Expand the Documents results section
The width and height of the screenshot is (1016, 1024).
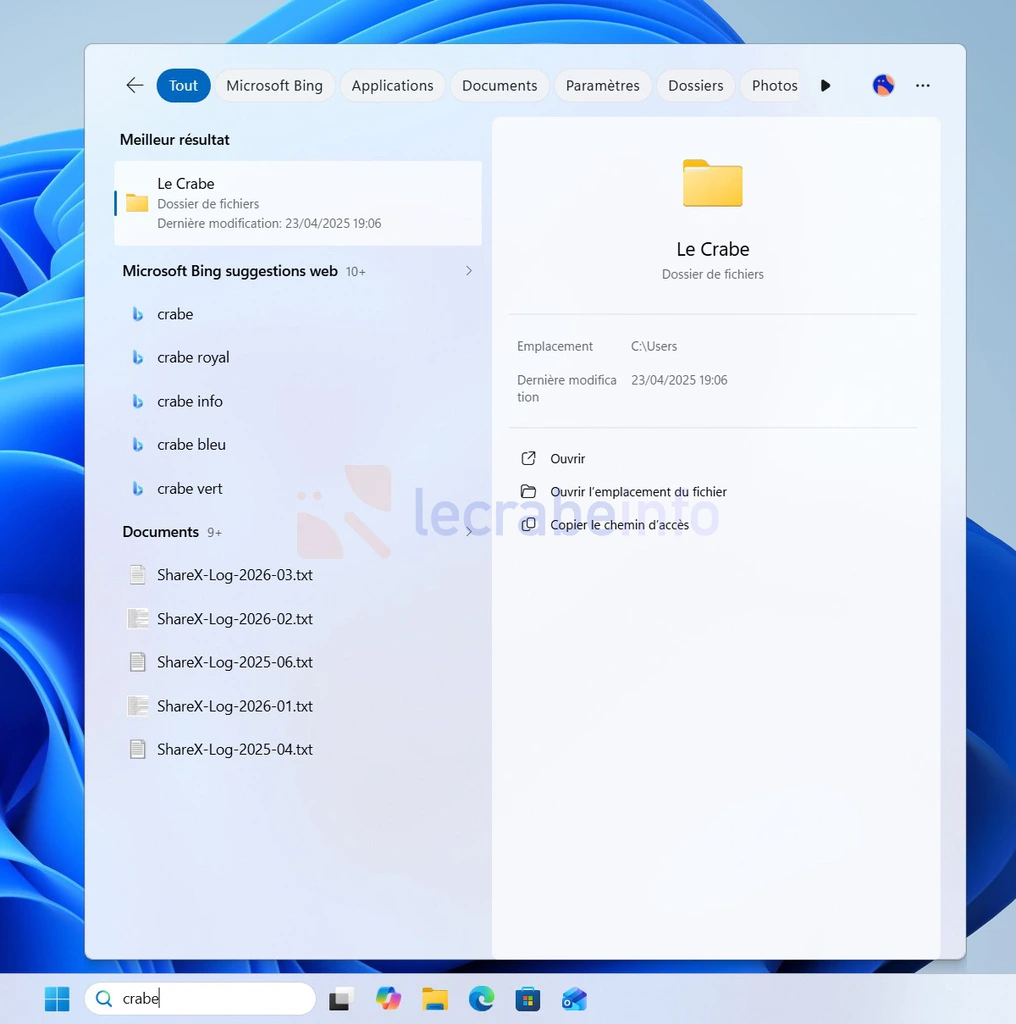(469, 532)
